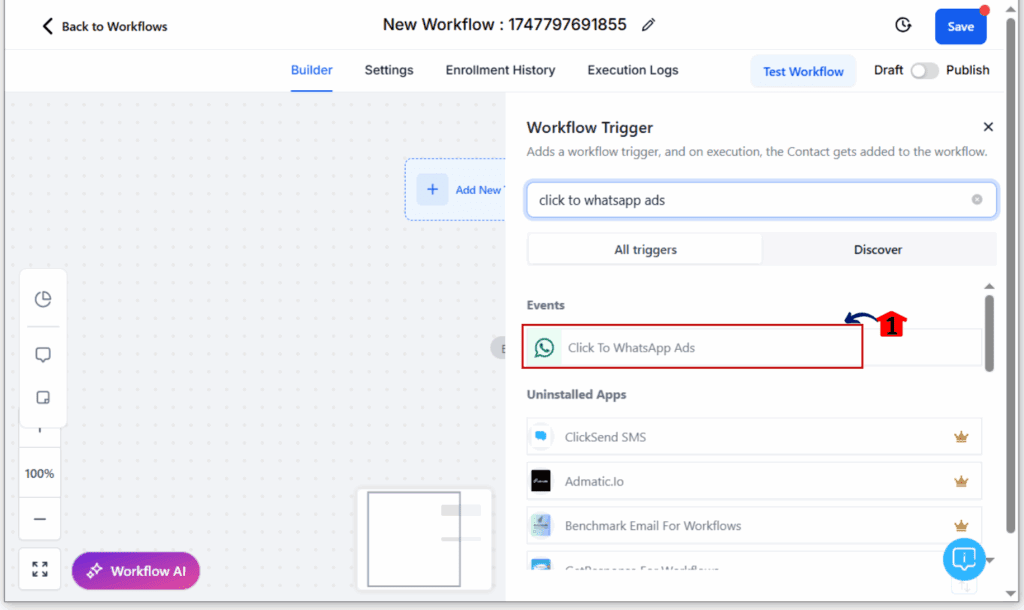Open the stats pie chart icon
Viewport: 1024px width, 610px height.
click(x=43, y=299)
